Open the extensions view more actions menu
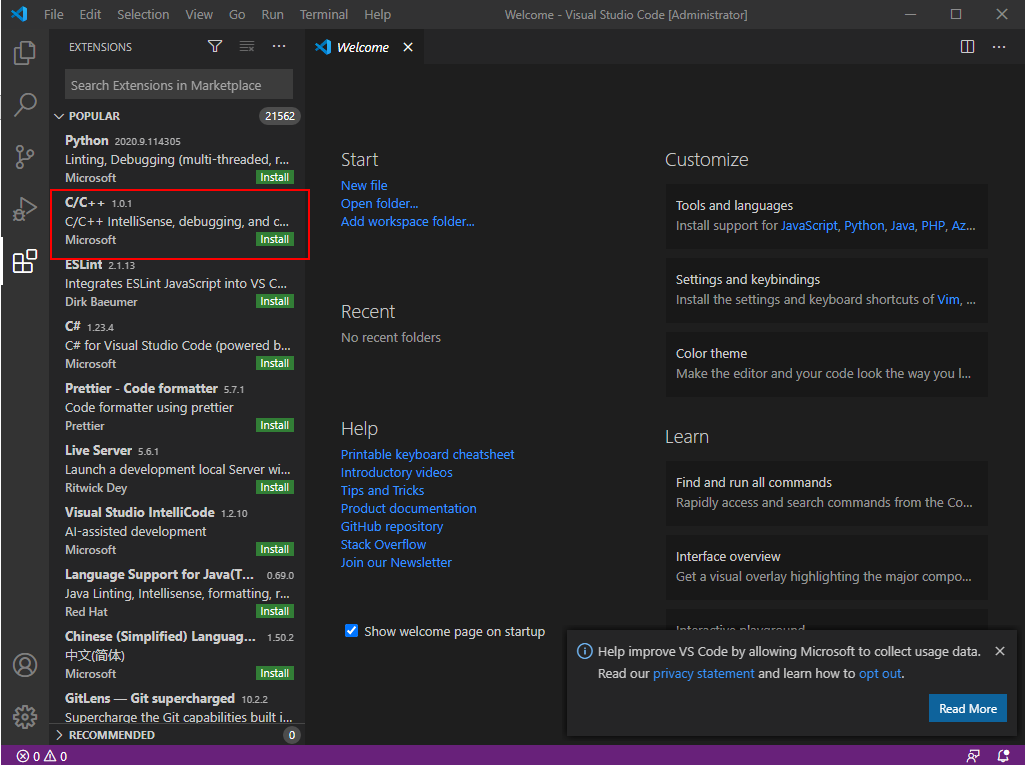The height and width of the screenshot is (765, 1025). (x=279, y=47)
